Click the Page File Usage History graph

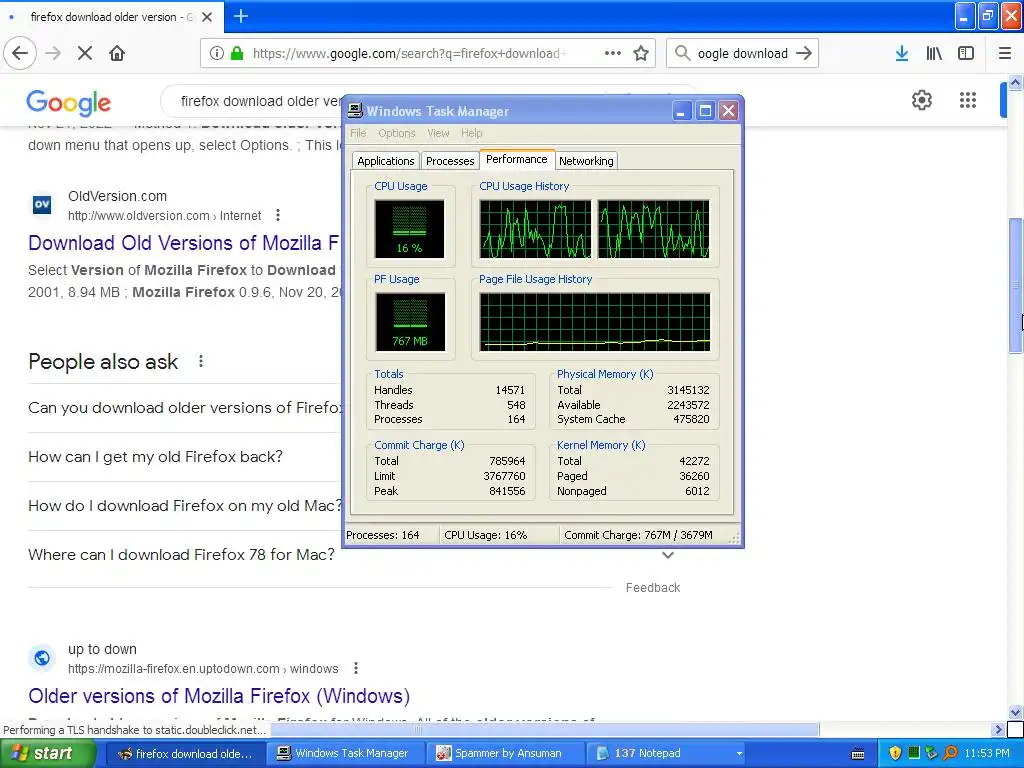594,322
